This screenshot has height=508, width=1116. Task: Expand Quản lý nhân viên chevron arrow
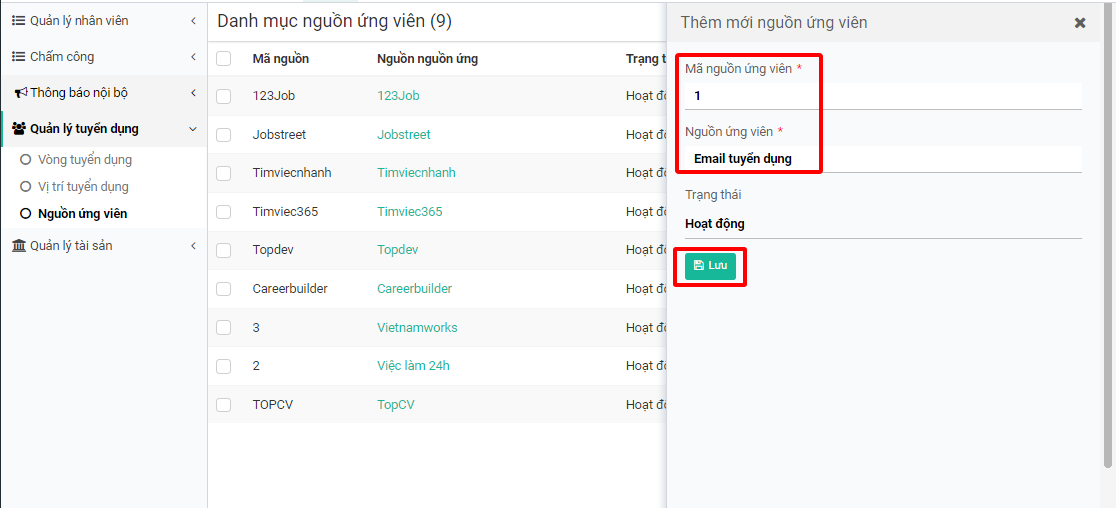pyautogui.click(x=193, y=21)
